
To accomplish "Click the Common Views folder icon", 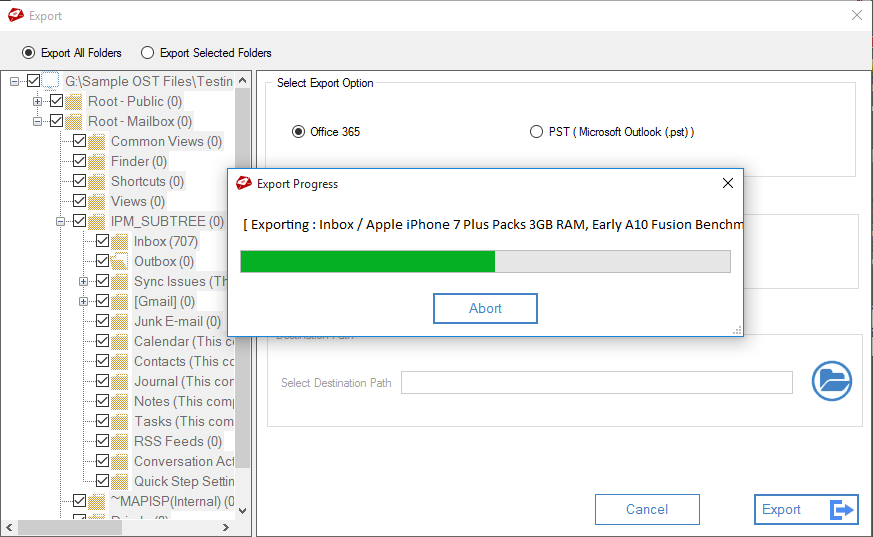I will [x=96, y=141].
